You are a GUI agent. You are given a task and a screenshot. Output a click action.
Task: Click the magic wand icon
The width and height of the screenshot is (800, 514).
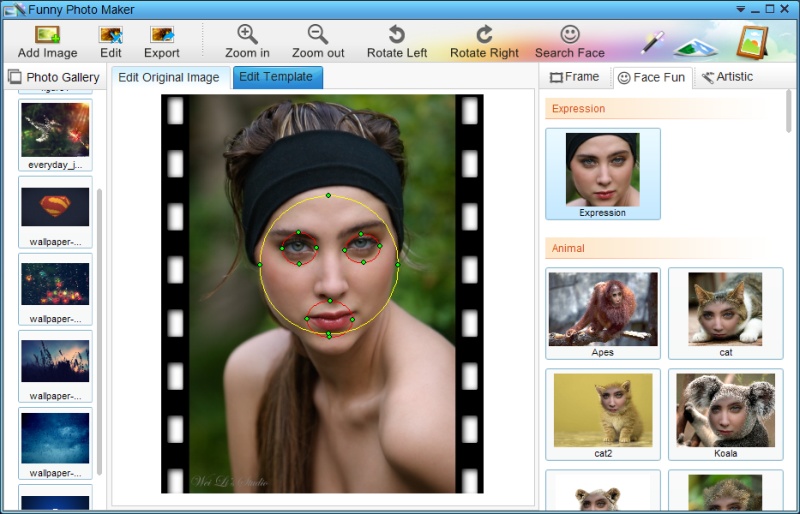653,42
